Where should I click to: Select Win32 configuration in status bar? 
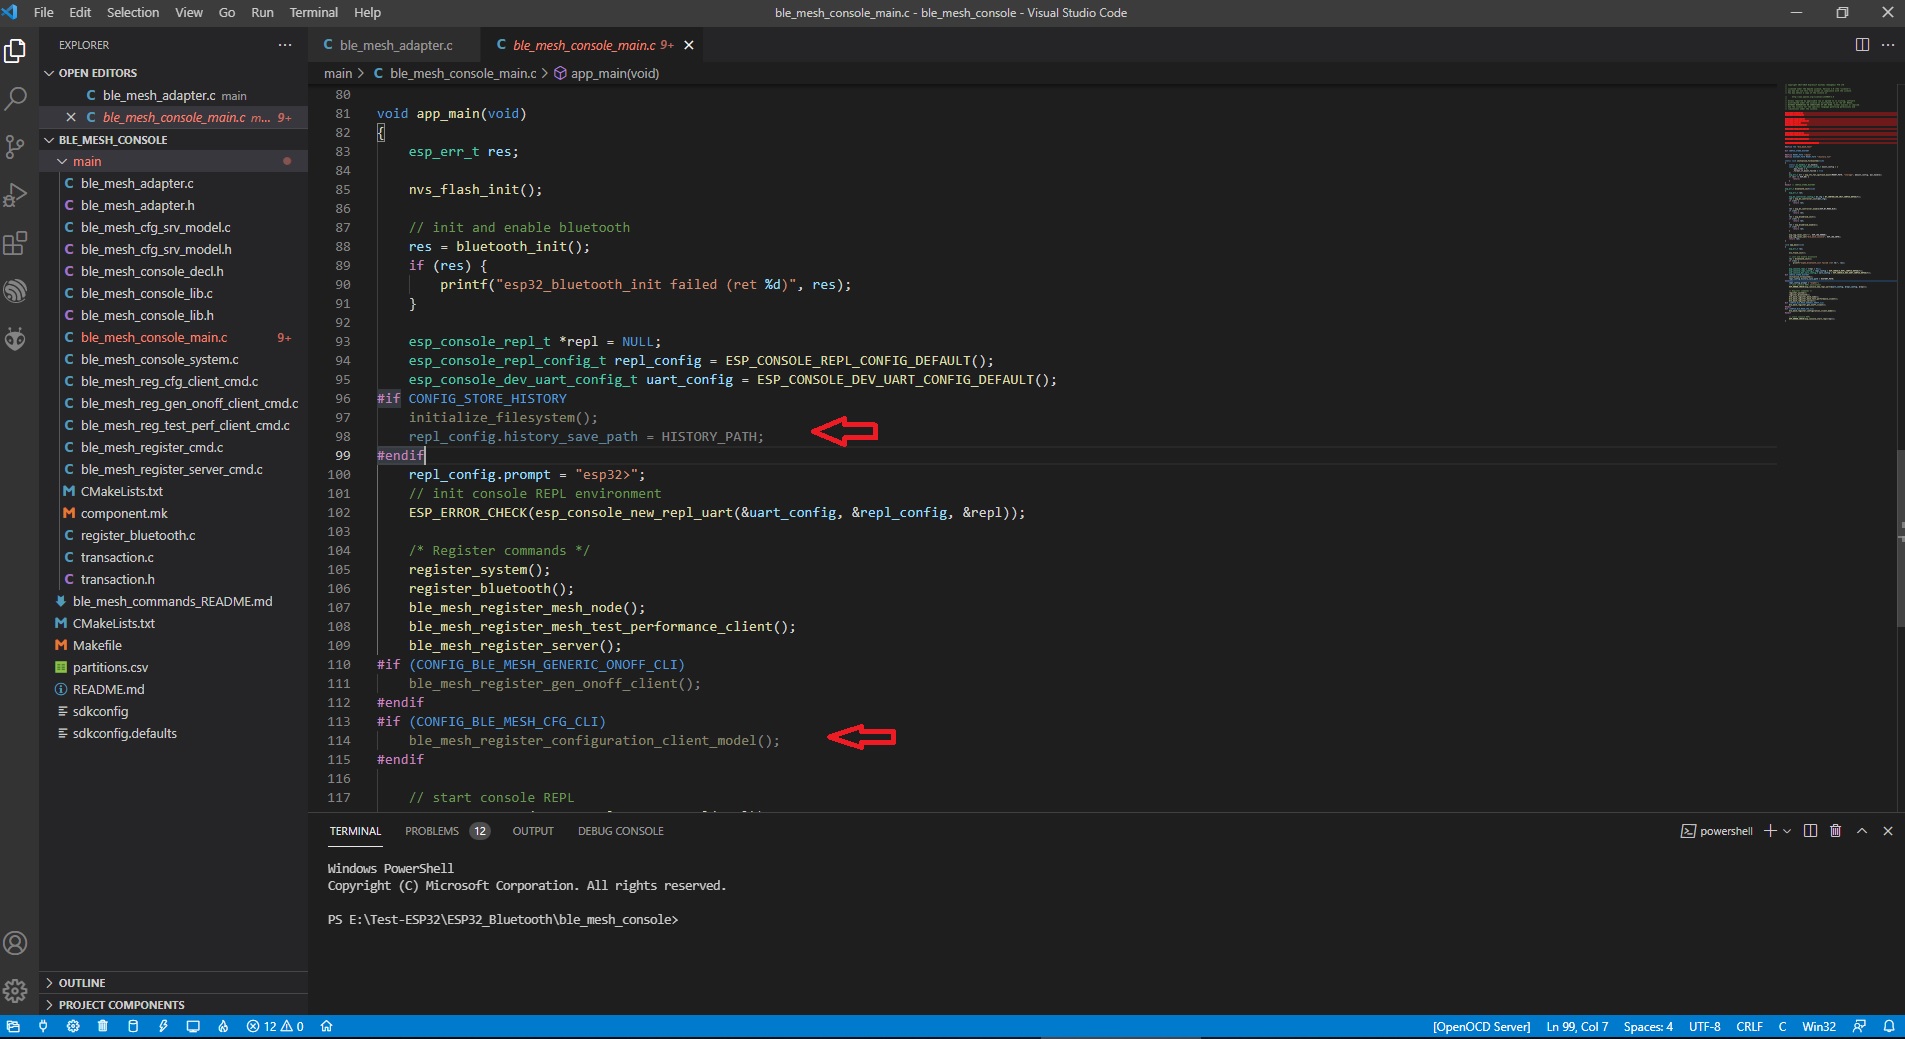point(1819,1026)
